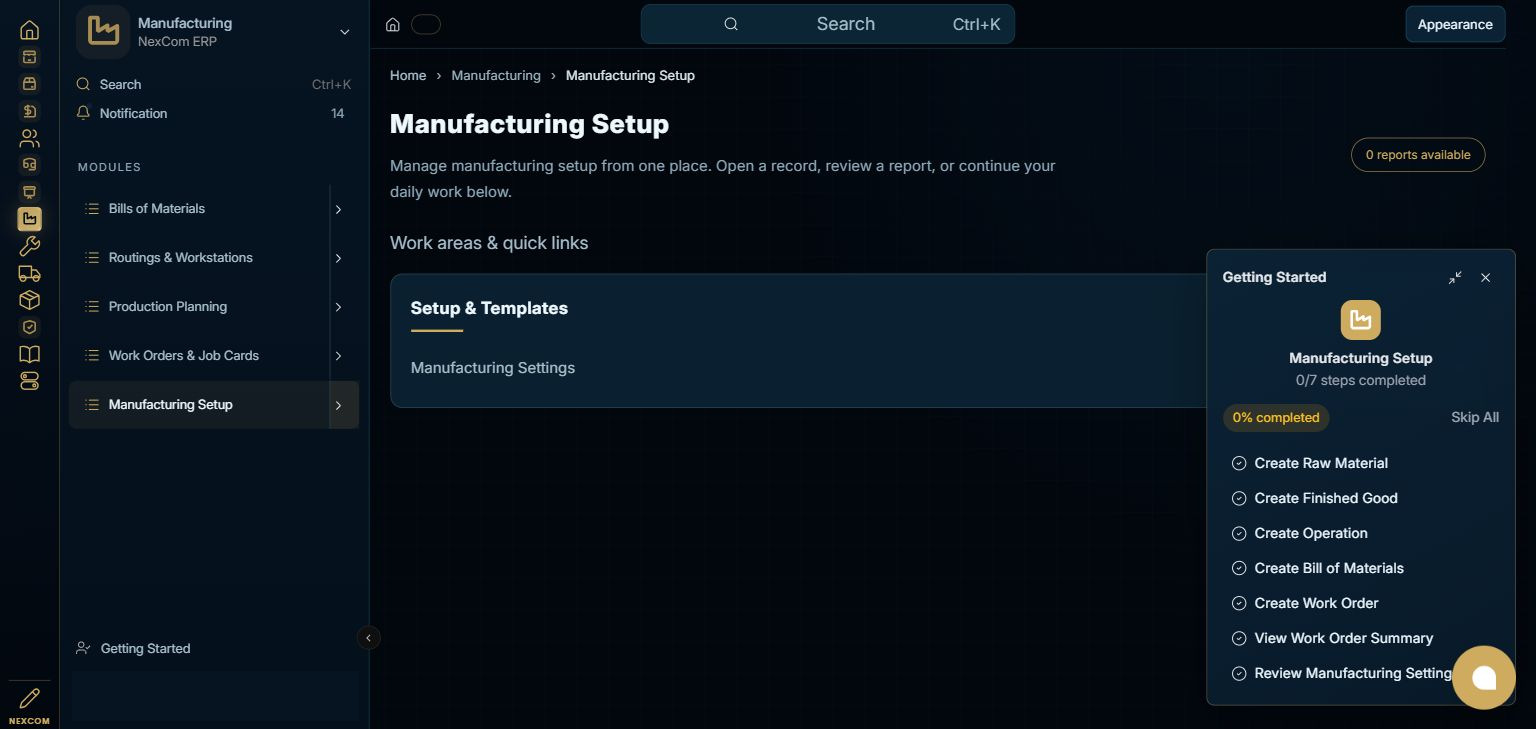This screenshot has height=729, width=1536.
Task: Check off Create Work Order step
Action: pyautogui.click(x=1239, y=603)
